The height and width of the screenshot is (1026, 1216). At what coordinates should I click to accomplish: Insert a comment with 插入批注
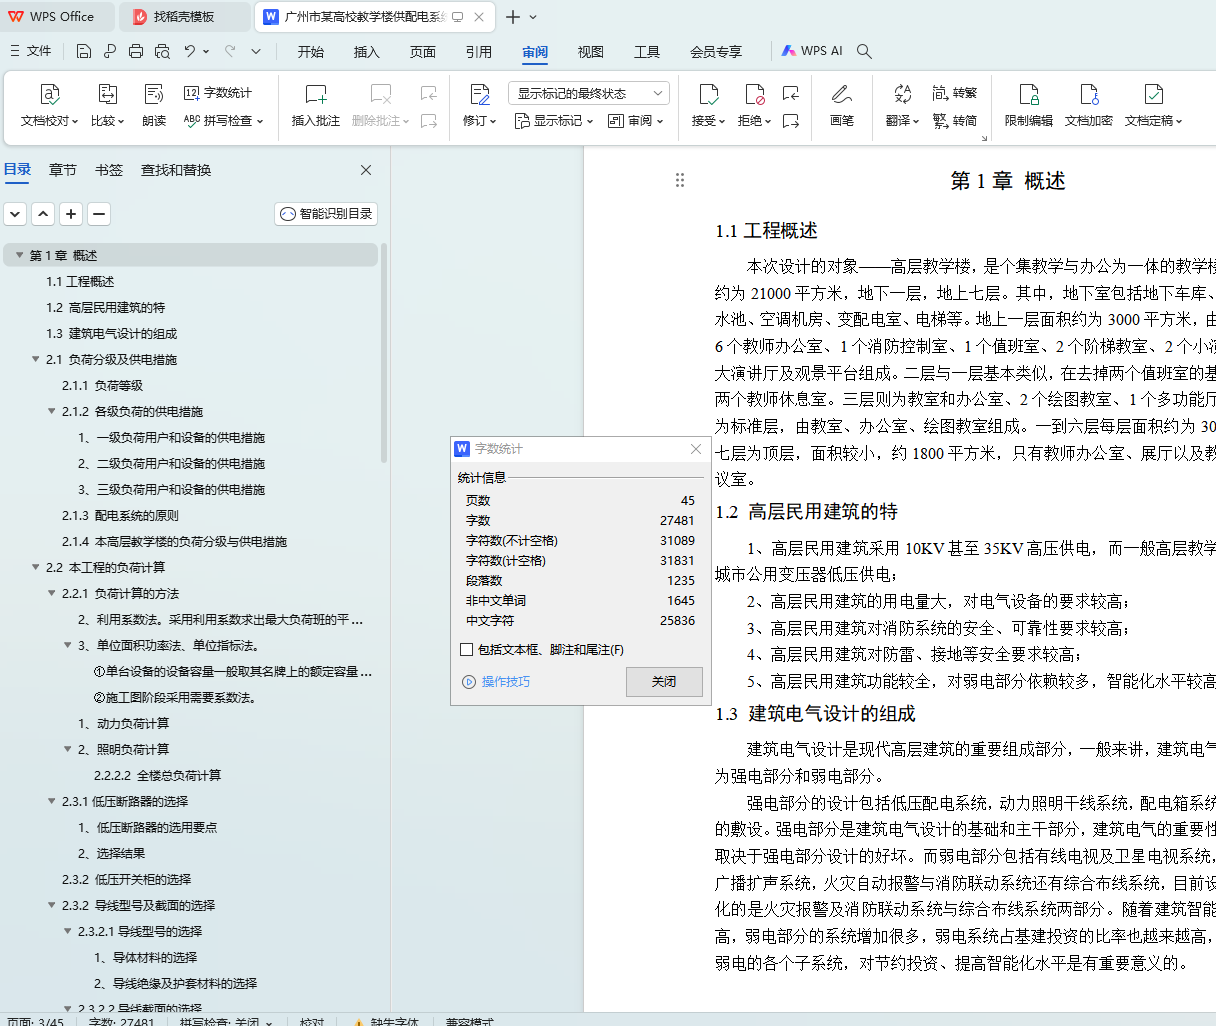click(316, 105)
